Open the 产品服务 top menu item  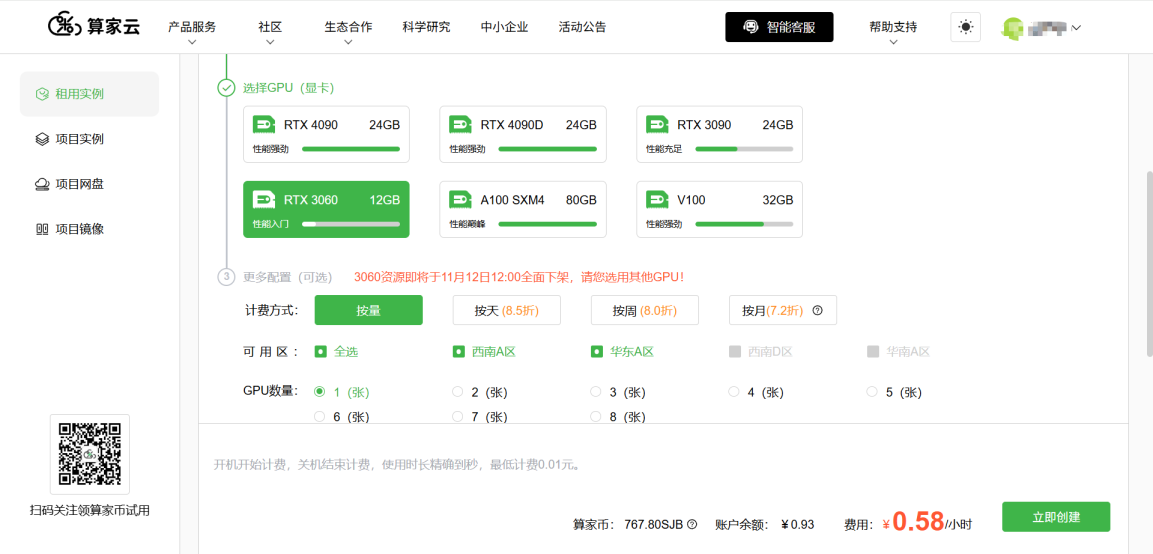click(192, 27)
